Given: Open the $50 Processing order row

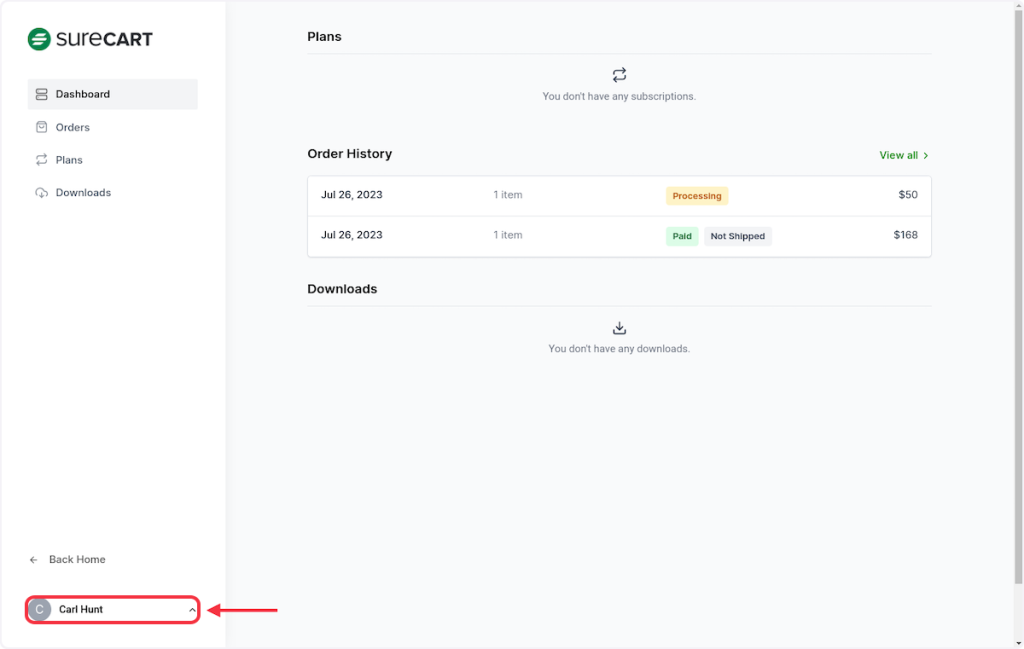Looking at the screenshot, I should pyautogui.click(x=619, y=196).
